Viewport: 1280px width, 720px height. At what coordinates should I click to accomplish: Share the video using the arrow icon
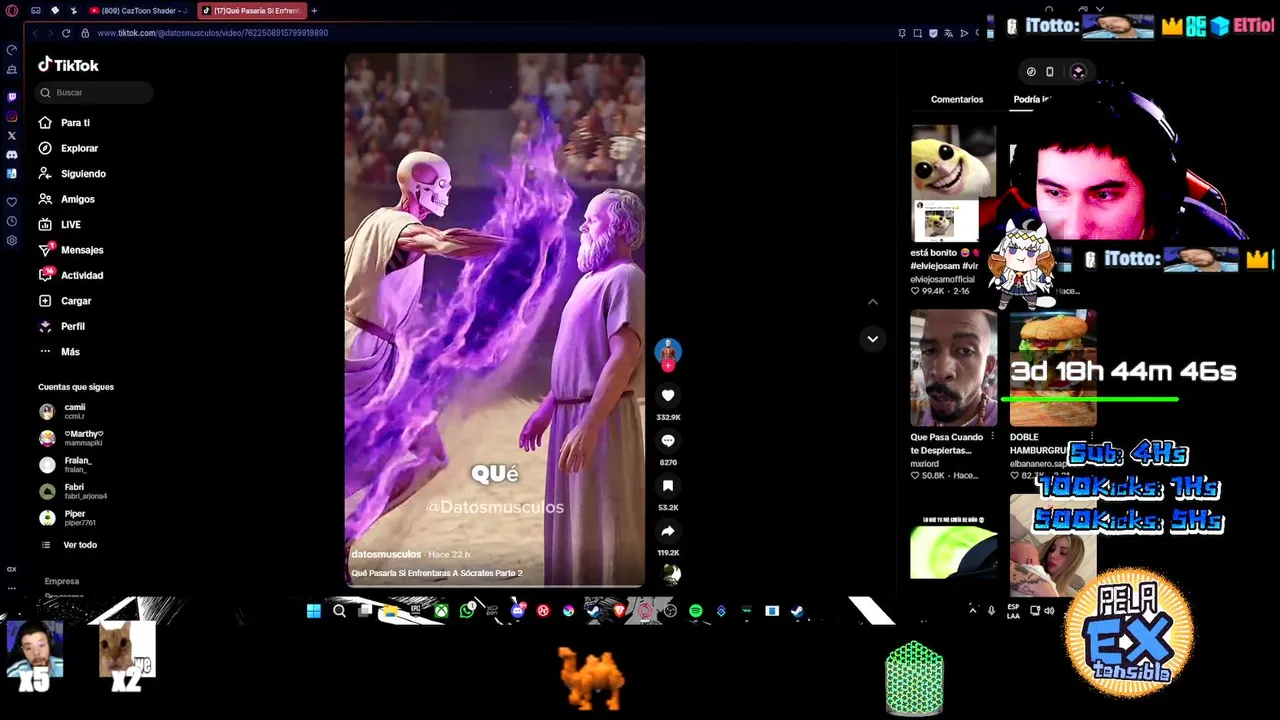tap(668, 531)
